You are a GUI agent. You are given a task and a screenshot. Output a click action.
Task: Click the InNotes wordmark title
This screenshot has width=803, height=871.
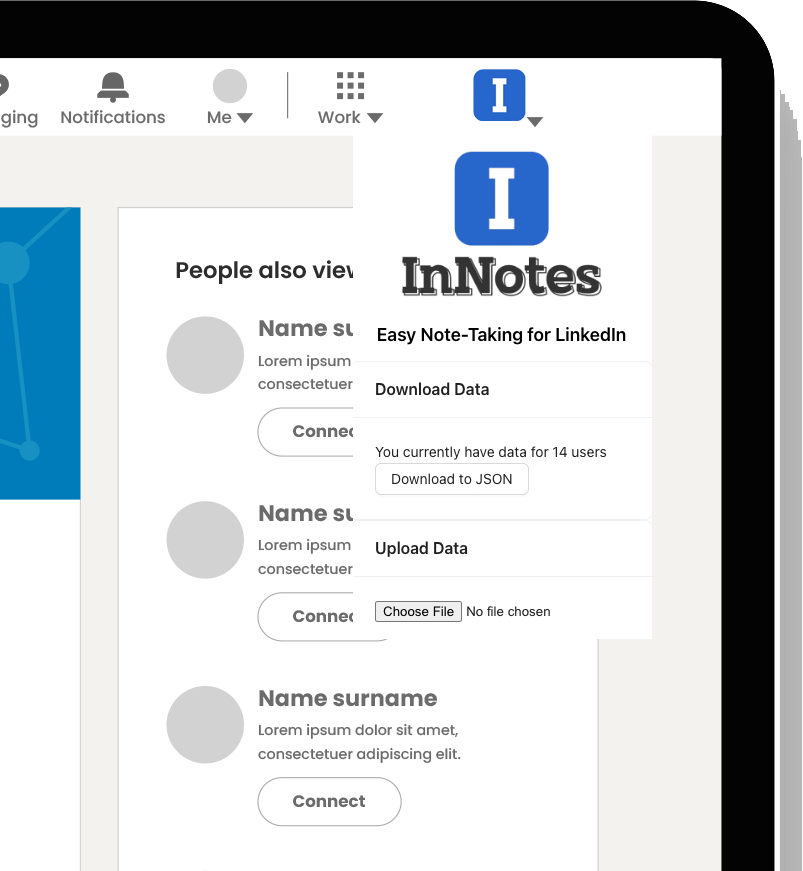(x=501, y=277)
